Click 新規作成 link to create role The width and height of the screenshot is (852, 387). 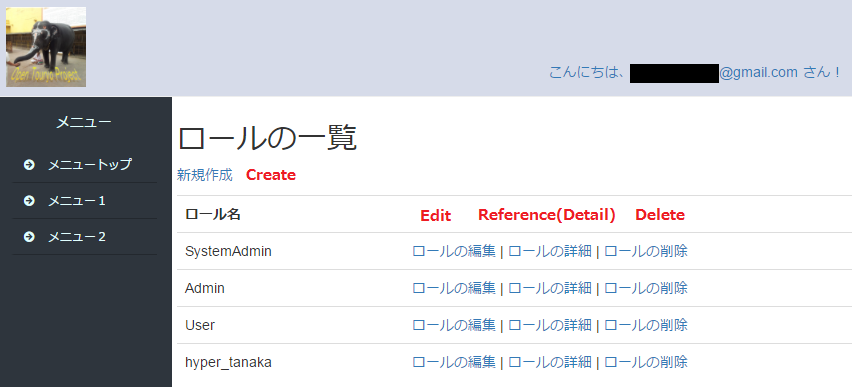coord(205,175)
